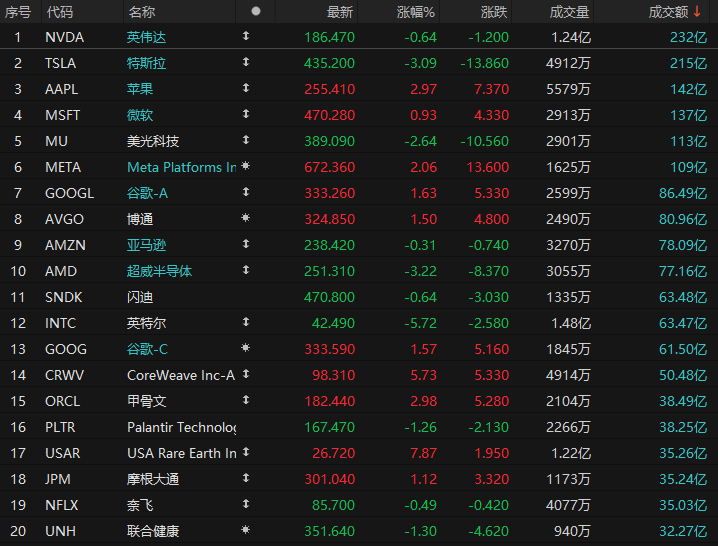Click the 名称 column header
The image size is (718, 546).
point(141,11)
